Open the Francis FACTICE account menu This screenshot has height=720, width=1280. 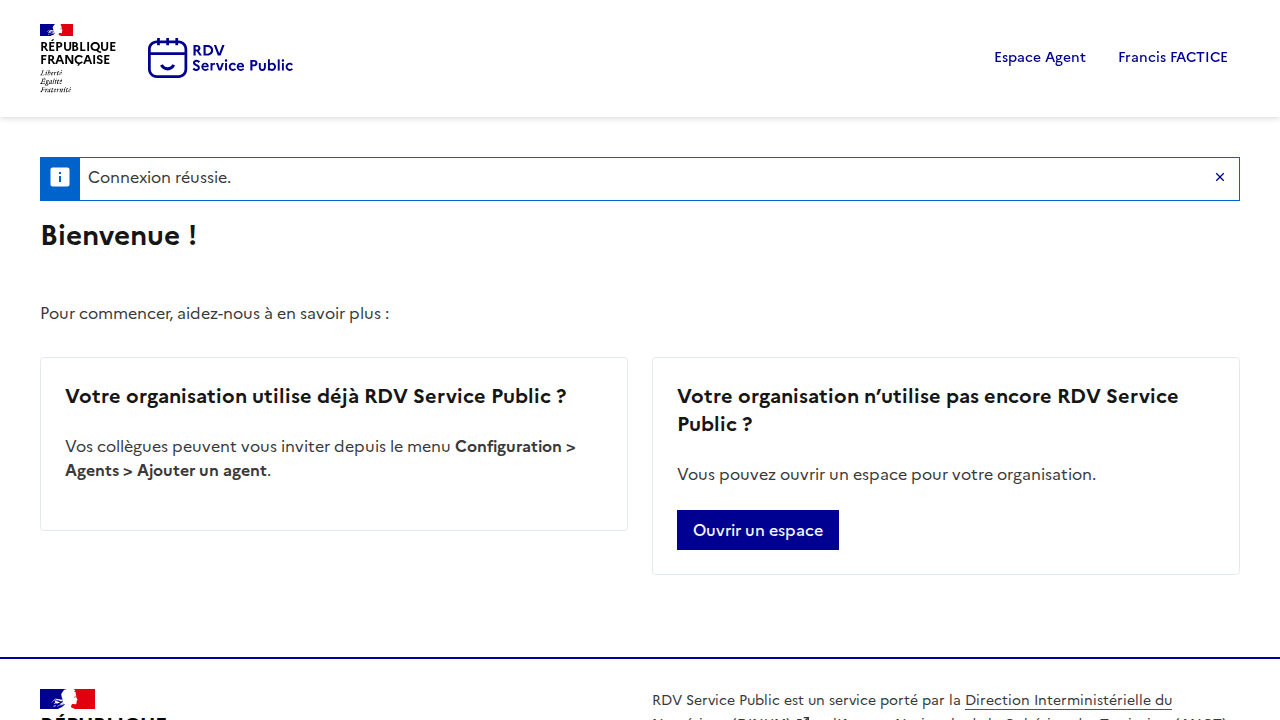[x=1172, y=57]
